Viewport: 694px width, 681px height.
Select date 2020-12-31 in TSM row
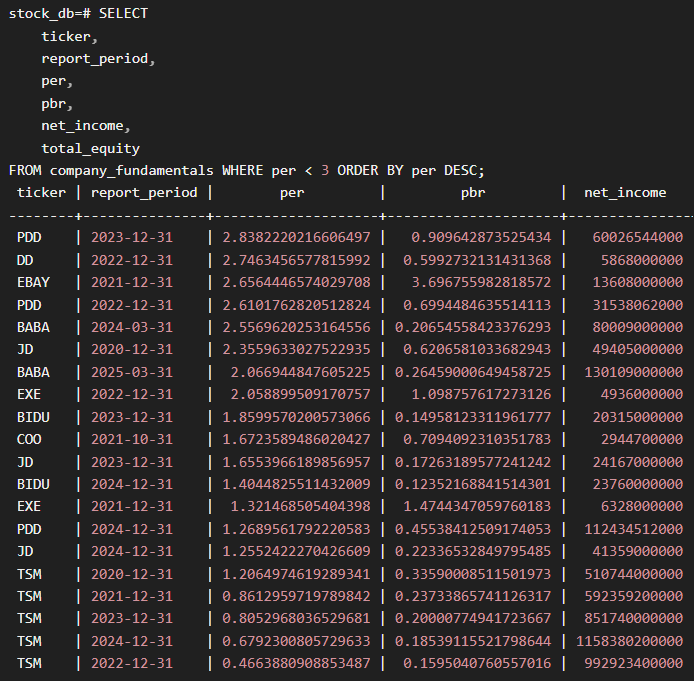pyautogui.click(x=132, y=574)
